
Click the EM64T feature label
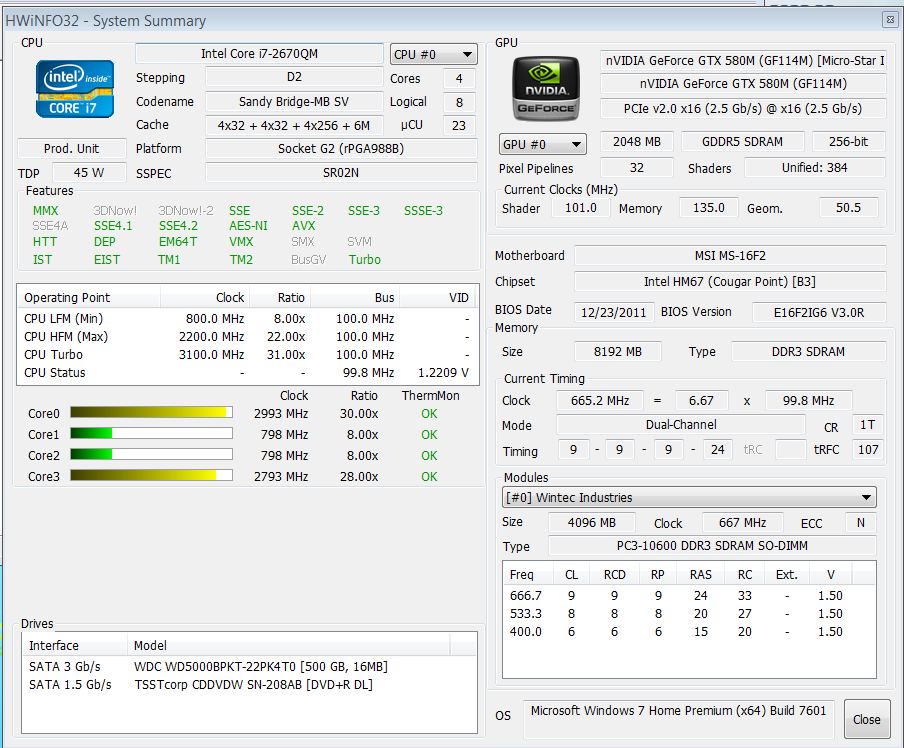click(x=178, y=242)
